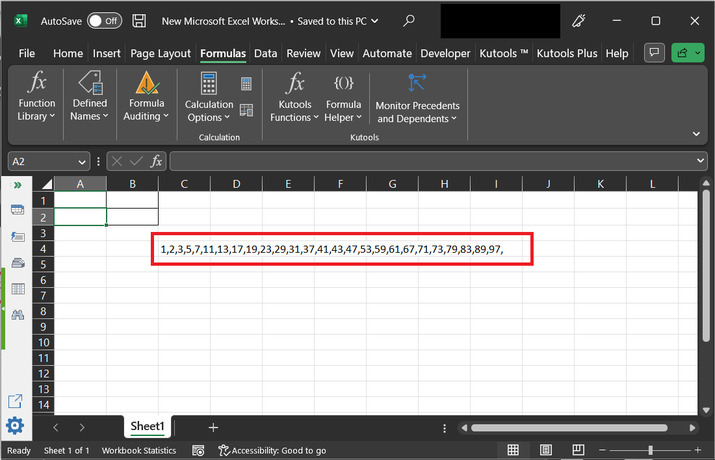Click Workbook Statistics in status bar
Viewport: 715px width, 460px height.
click(x=139, y=450)
